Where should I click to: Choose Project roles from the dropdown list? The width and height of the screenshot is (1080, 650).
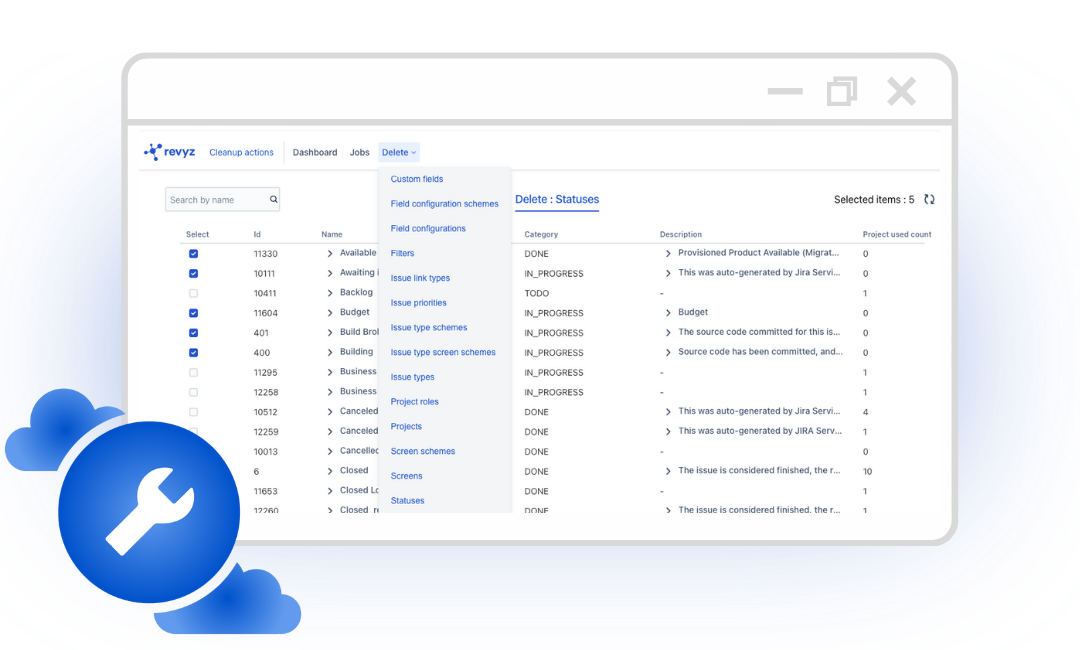pos(415,402)
